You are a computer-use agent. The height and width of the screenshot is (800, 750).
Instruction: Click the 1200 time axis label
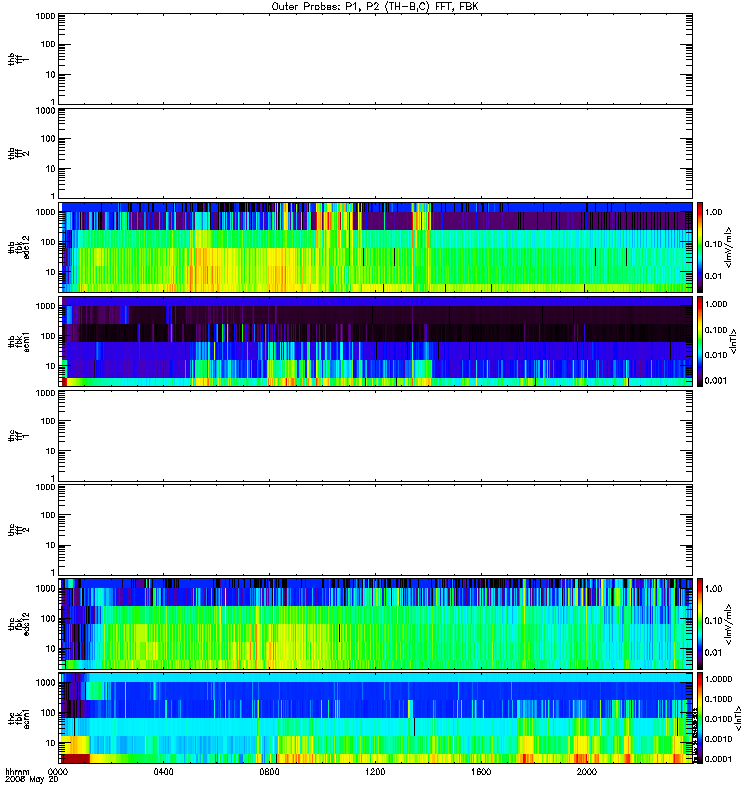(x=375, y=772)
